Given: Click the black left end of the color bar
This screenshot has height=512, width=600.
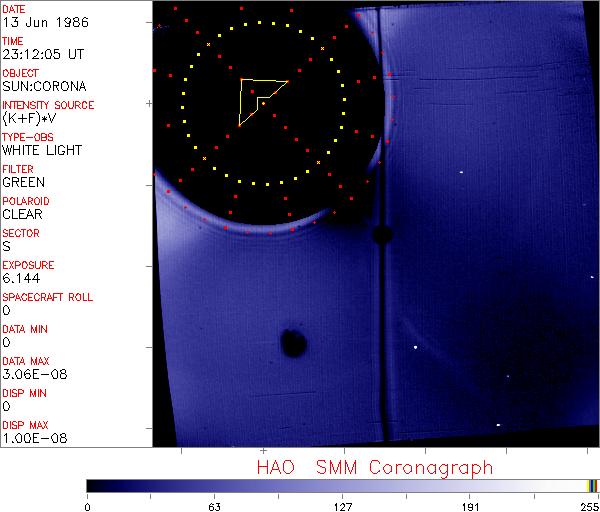Looking at the screenshot, I should 93,486.
